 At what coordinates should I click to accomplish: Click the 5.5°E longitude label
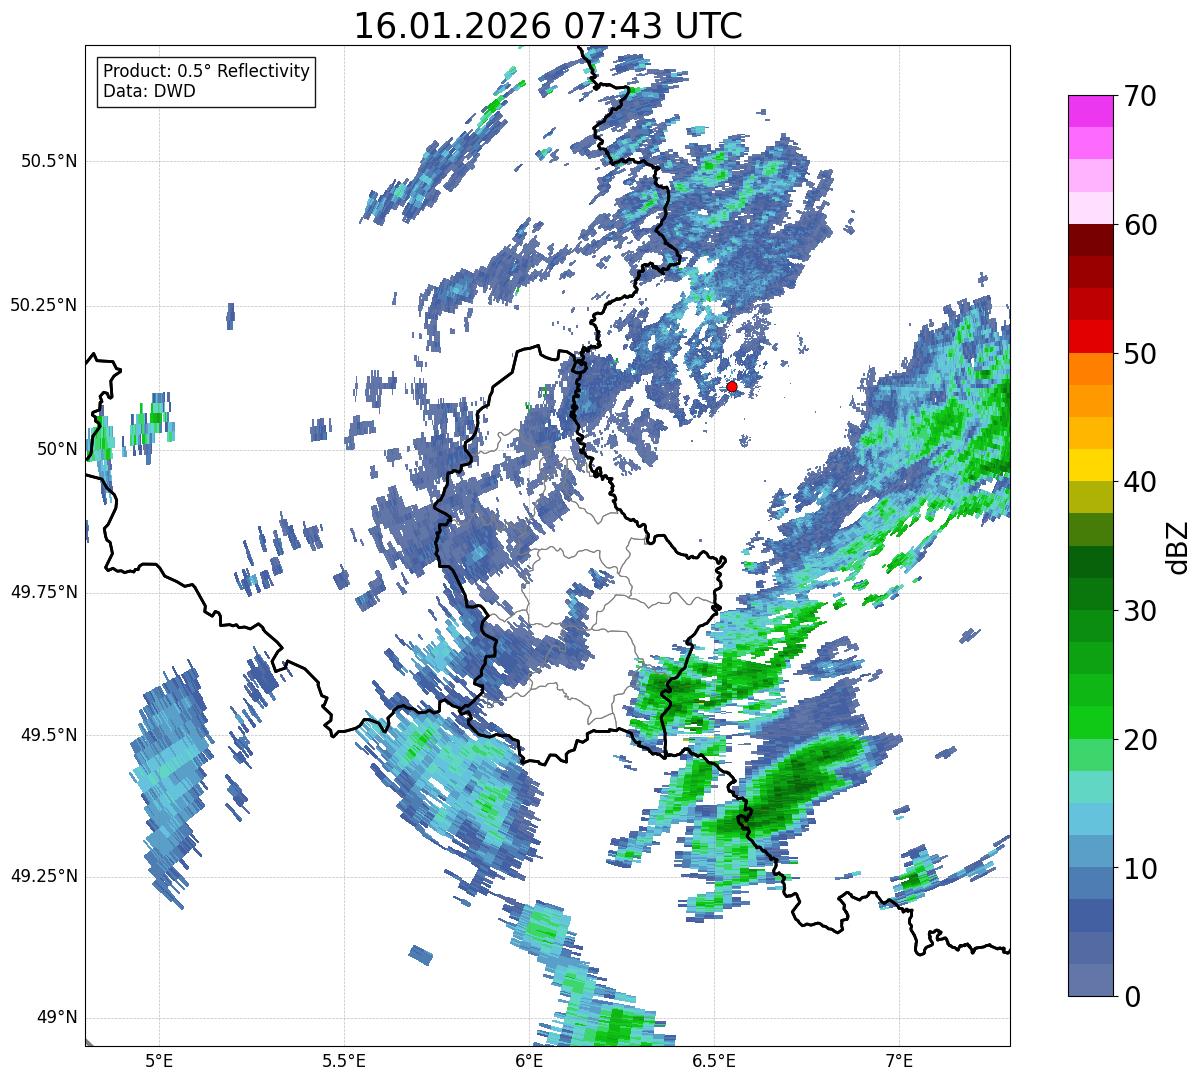click(344, 1060)
